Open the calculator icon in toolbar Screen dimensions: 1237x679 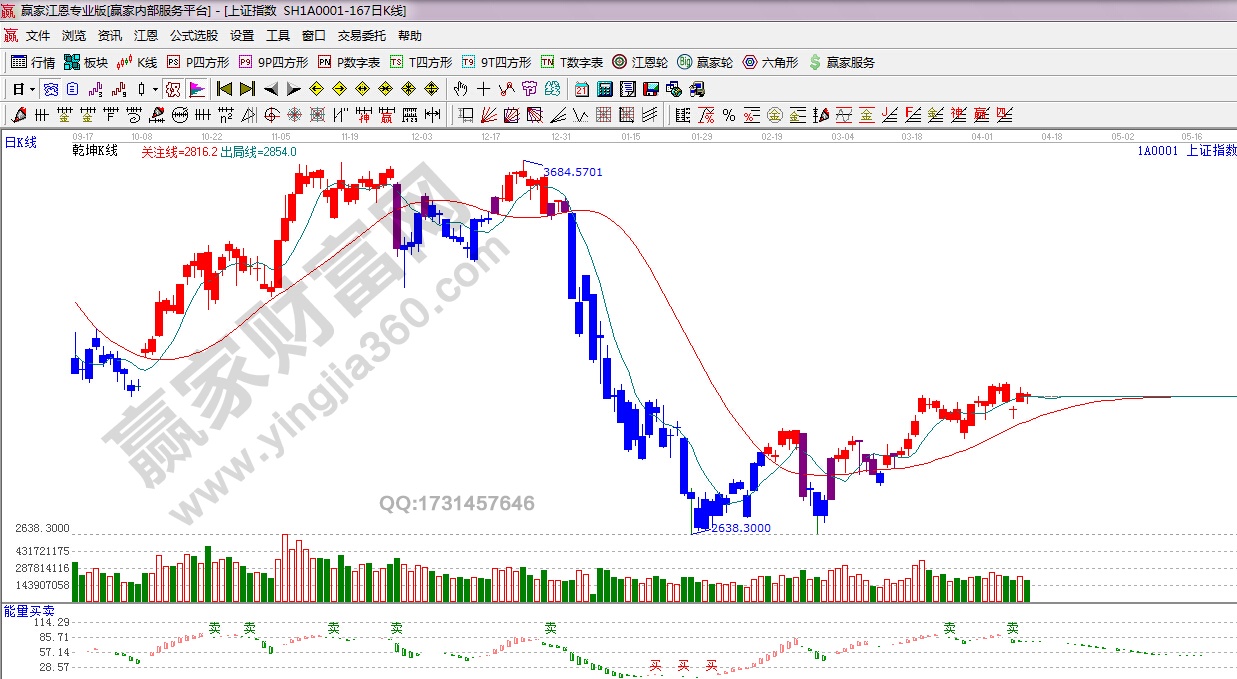pyautogui.click(x=604, y=89)
